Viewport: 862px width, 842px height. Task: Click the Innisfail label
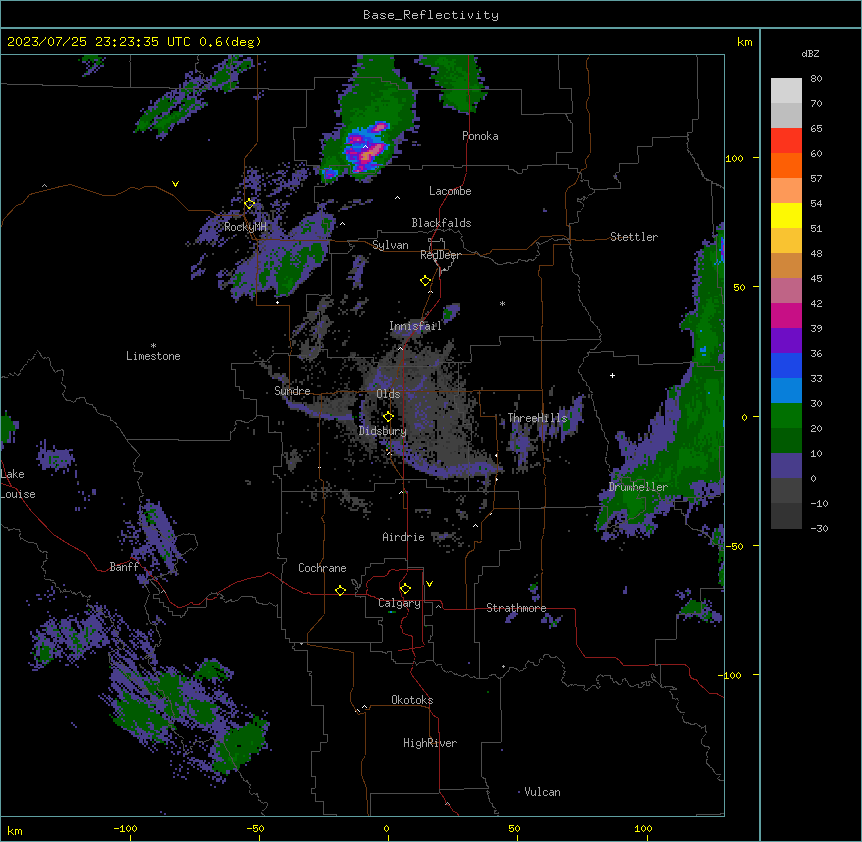pos(415,326)
